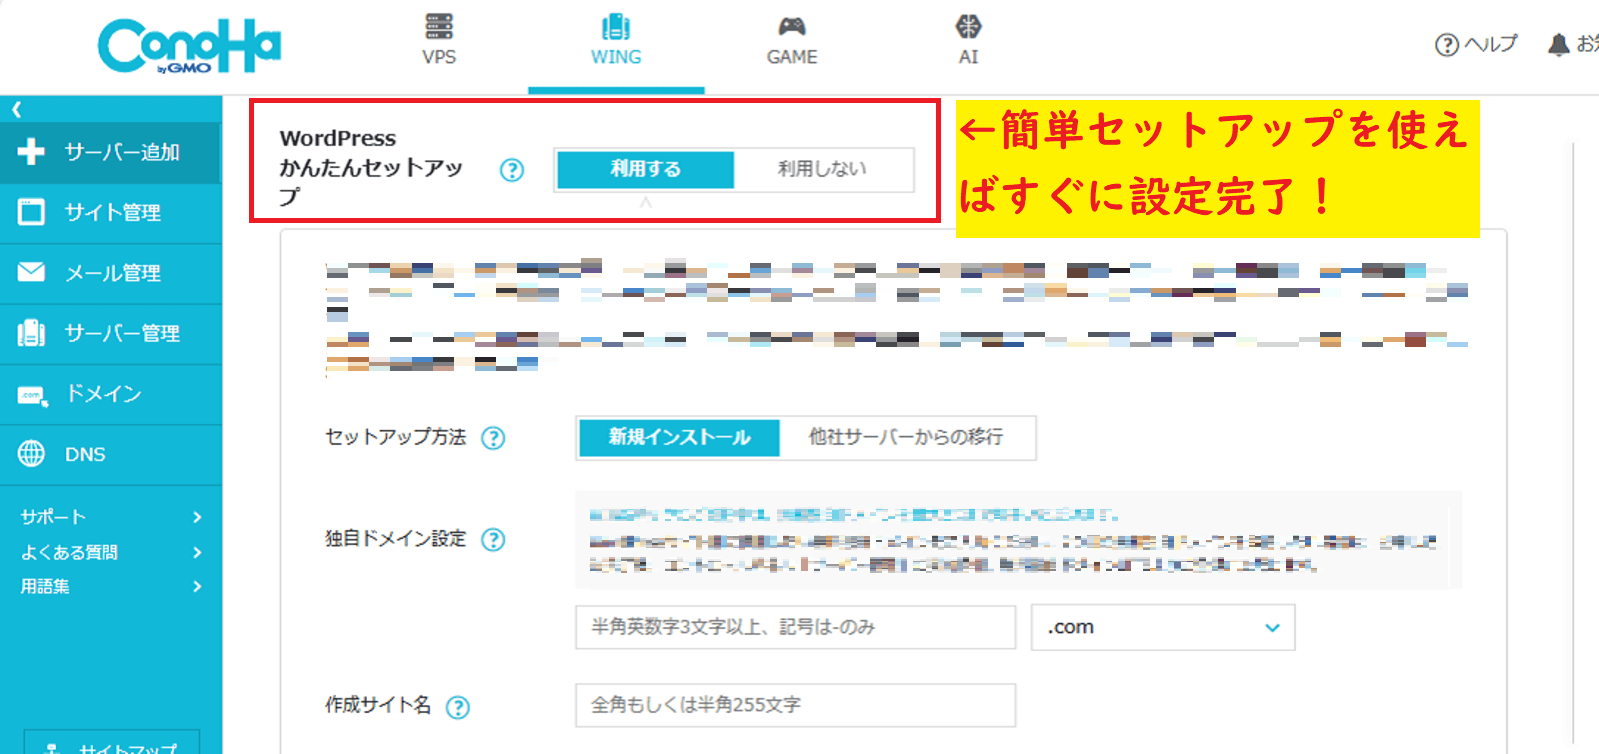The width and height of the screenshot is (1599, 754).
Task: Switch to the AI tab
Action: pyautogui.click(x=968, y=46)
